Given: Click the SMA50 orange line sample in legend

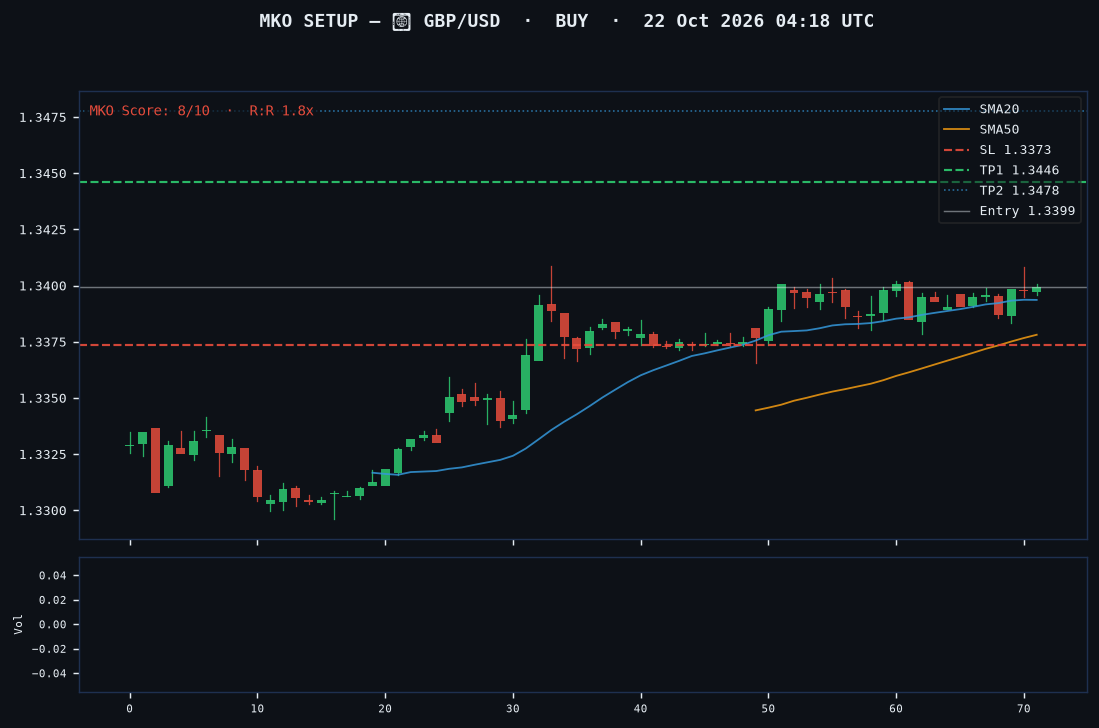Looking at the screenshot, I should pyautogui.click(x=957, y=130).
